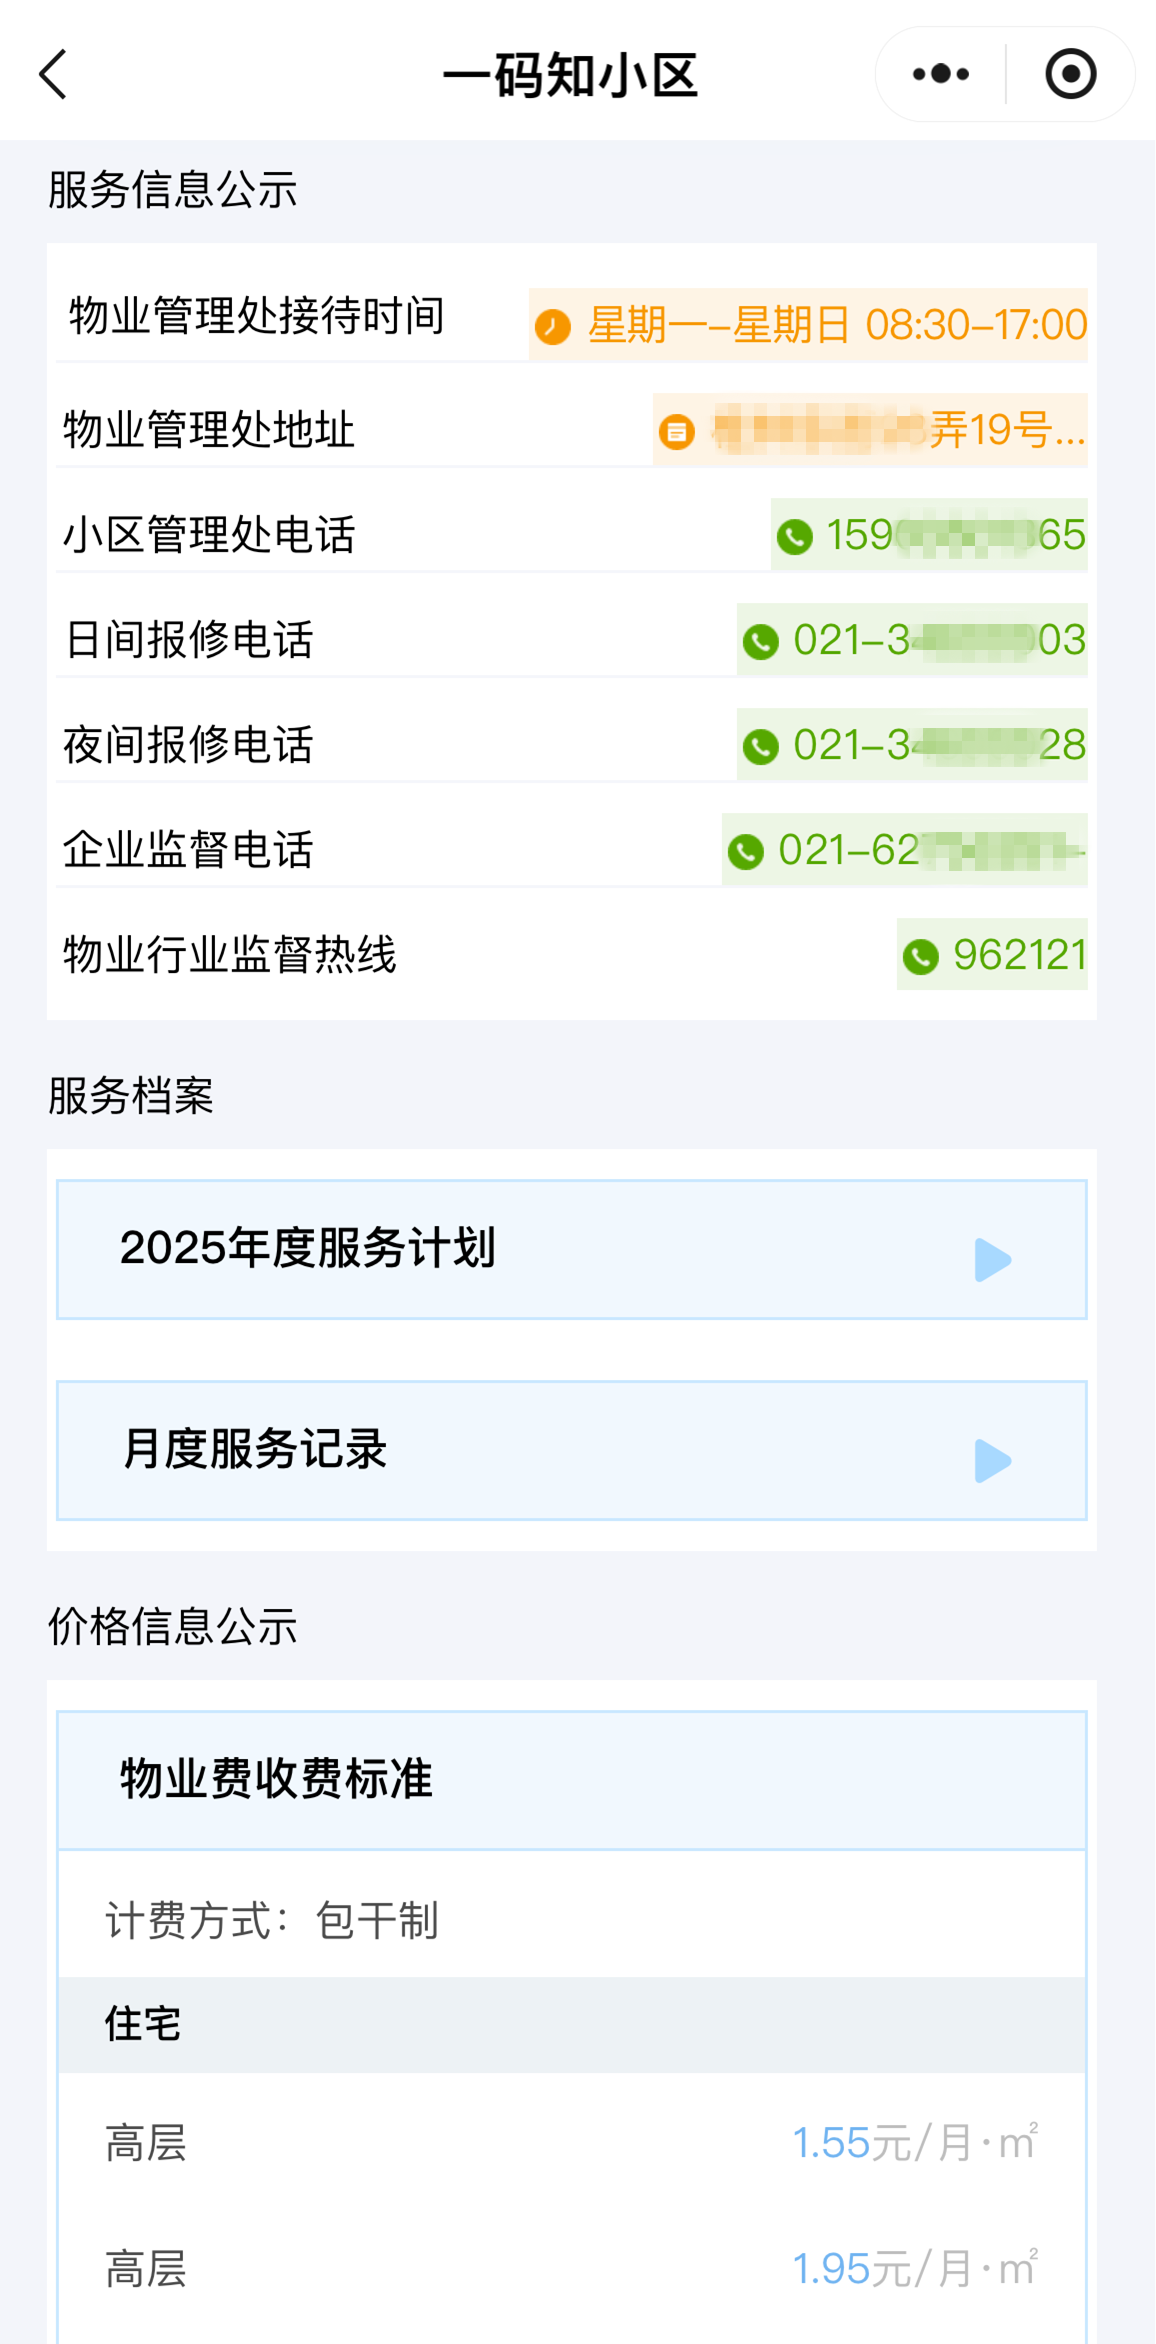Tap the 住宅 category header row
This screenshot has width=1156, height=2344.
pos(571,2024)
